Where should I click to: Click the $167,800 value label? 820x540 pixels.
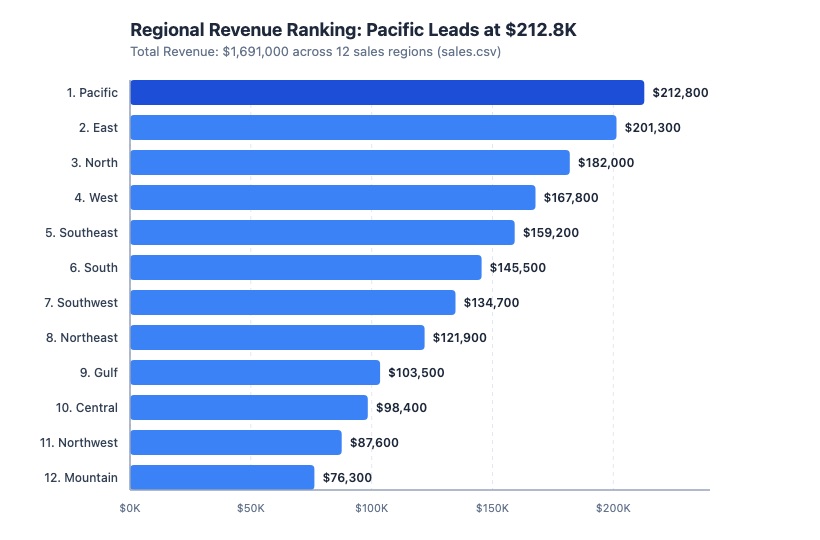tap(571, 198)
